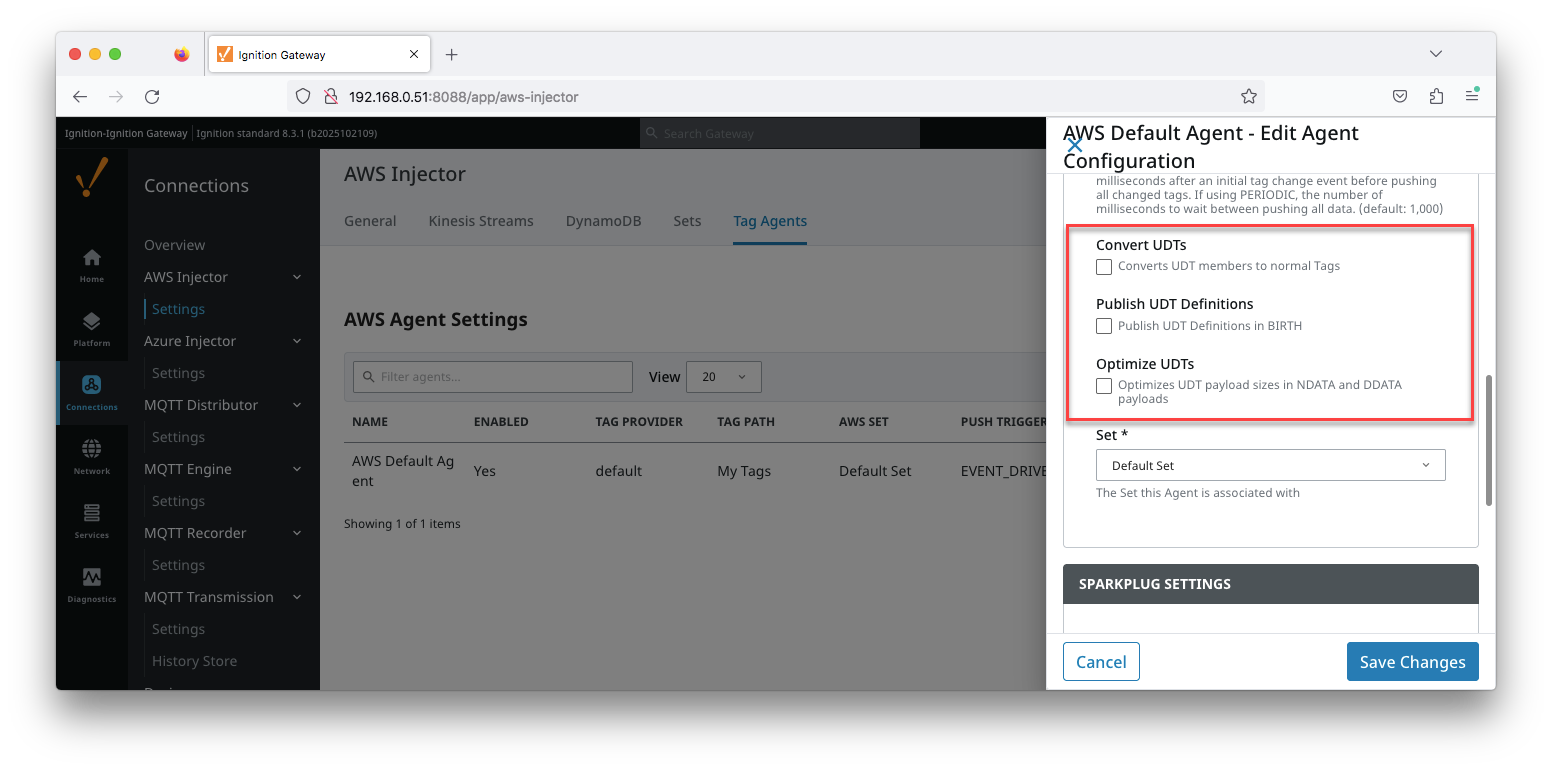Viewport: 1552px width, 770px height.
Task: Select the Network globe icon
Action: [91, 456]
